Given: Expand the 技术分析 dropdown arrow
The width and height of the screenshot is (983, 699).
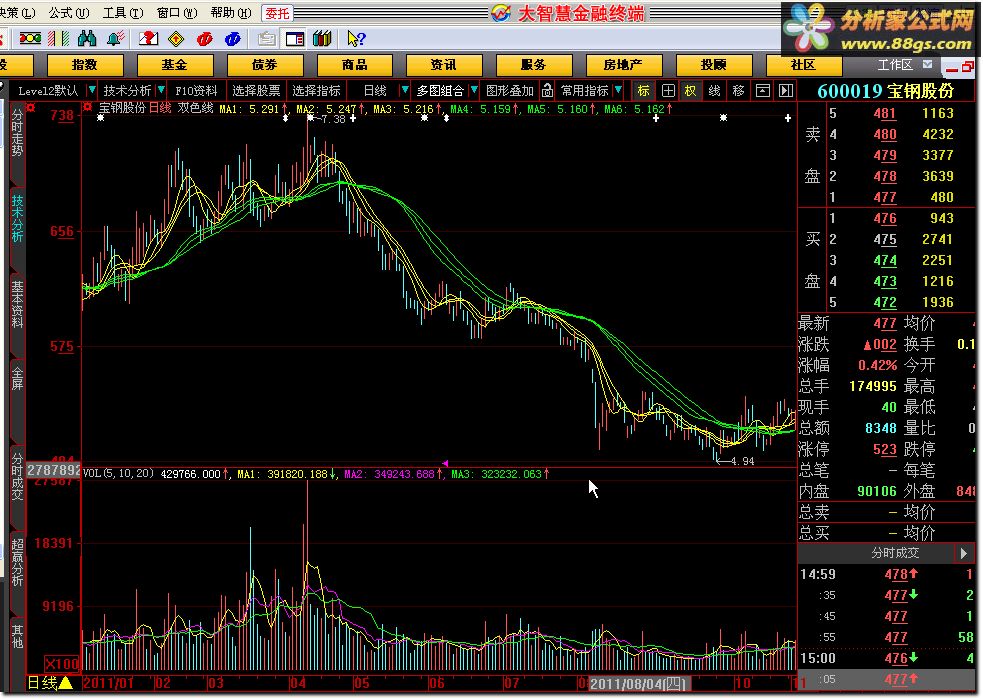Looking at the screenshot, I should click(162, 90).
